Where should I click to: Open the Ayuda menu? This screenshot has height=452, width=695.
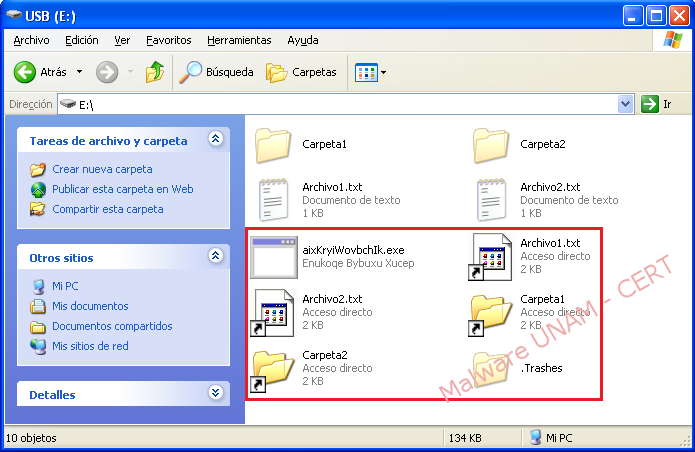(303, 40)
